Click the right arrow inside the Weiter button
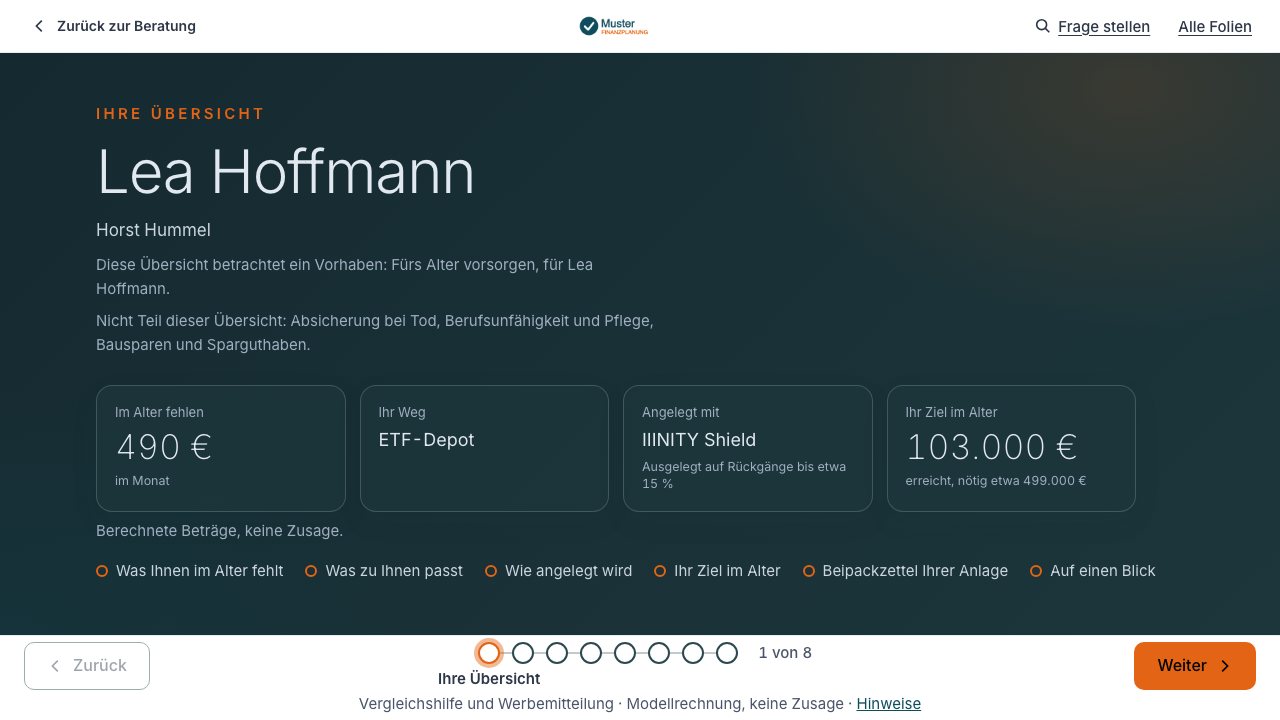The width and height of the screenshot is (1280, 720). pyautogui.click(x=1225, y=666)
